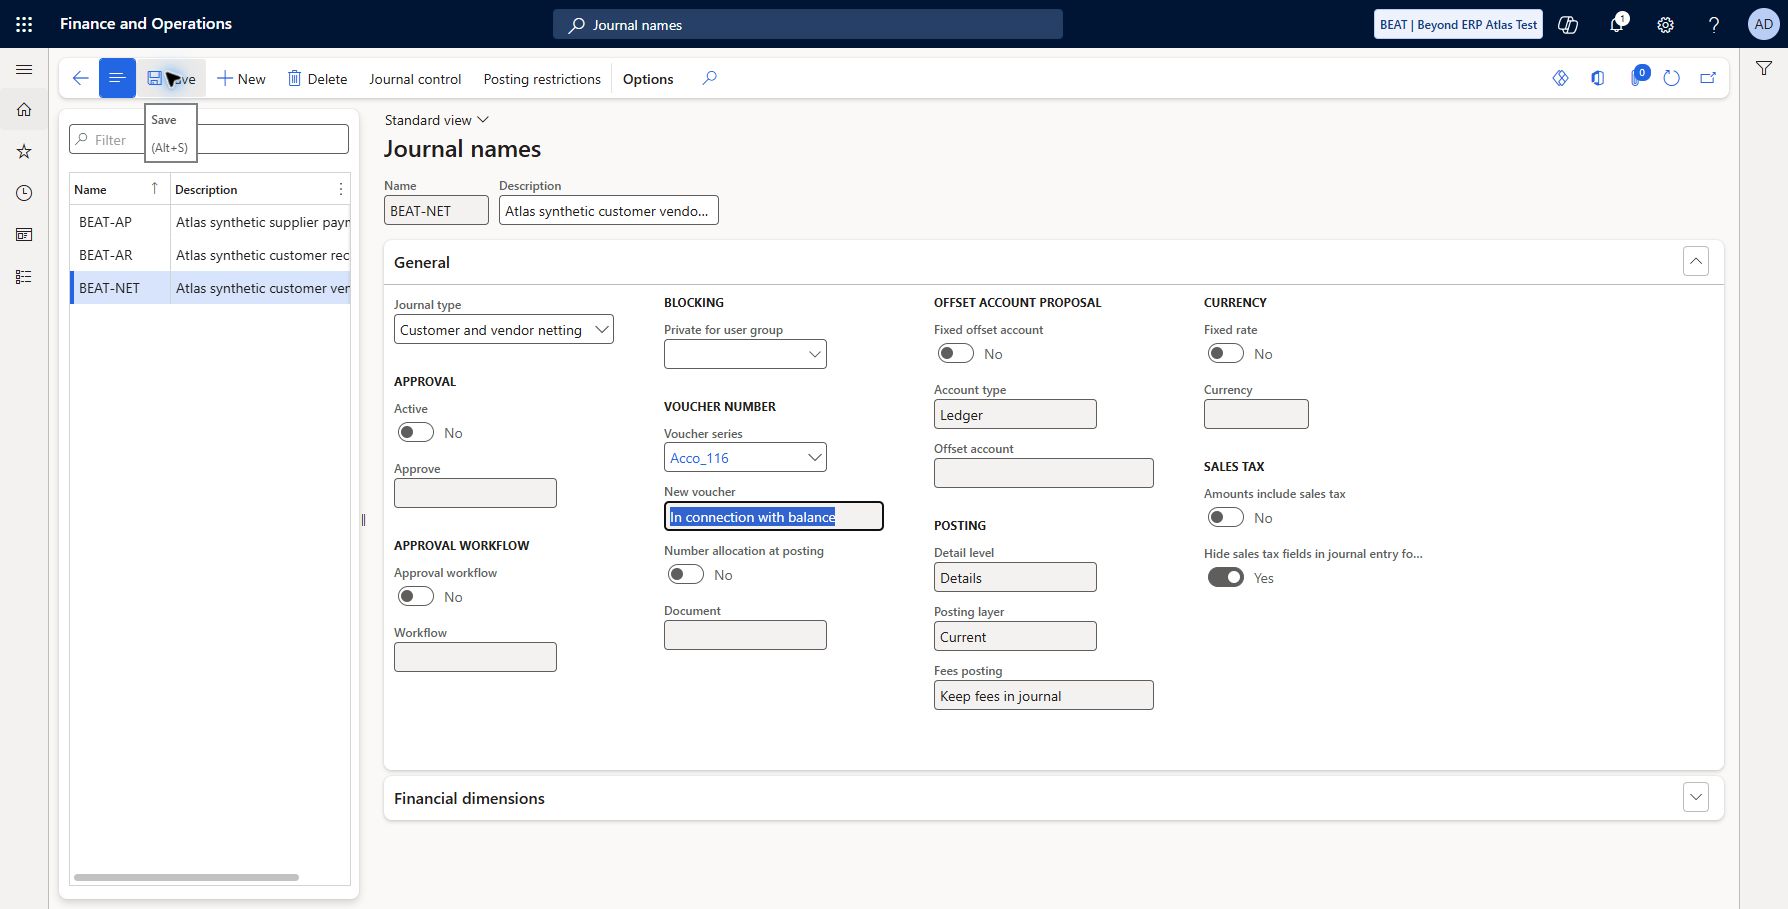Open the Copilot icon in header
The width and height of the screenshot is (1788, 909).
coord(1568,24)
